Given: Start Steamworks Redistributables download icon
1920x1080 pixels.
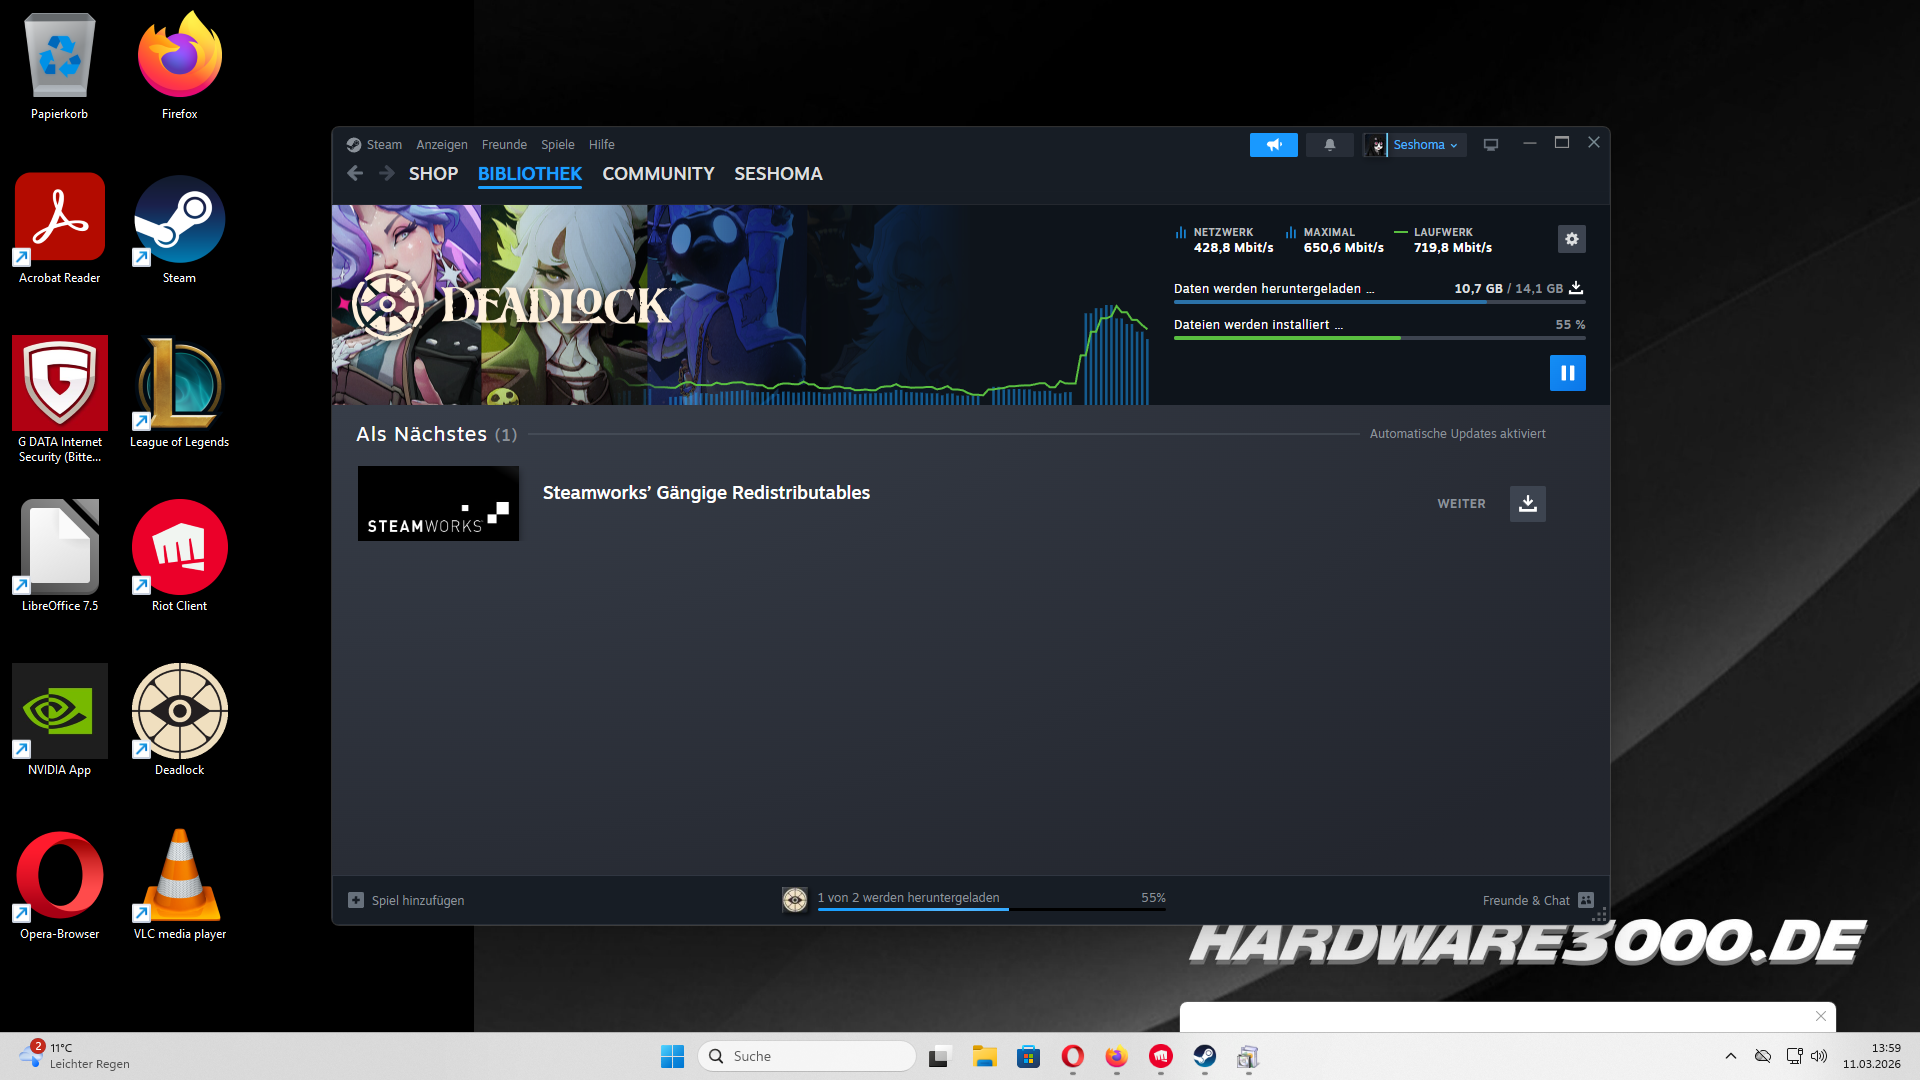Looking at the screenshot, I should [1527, 504].
